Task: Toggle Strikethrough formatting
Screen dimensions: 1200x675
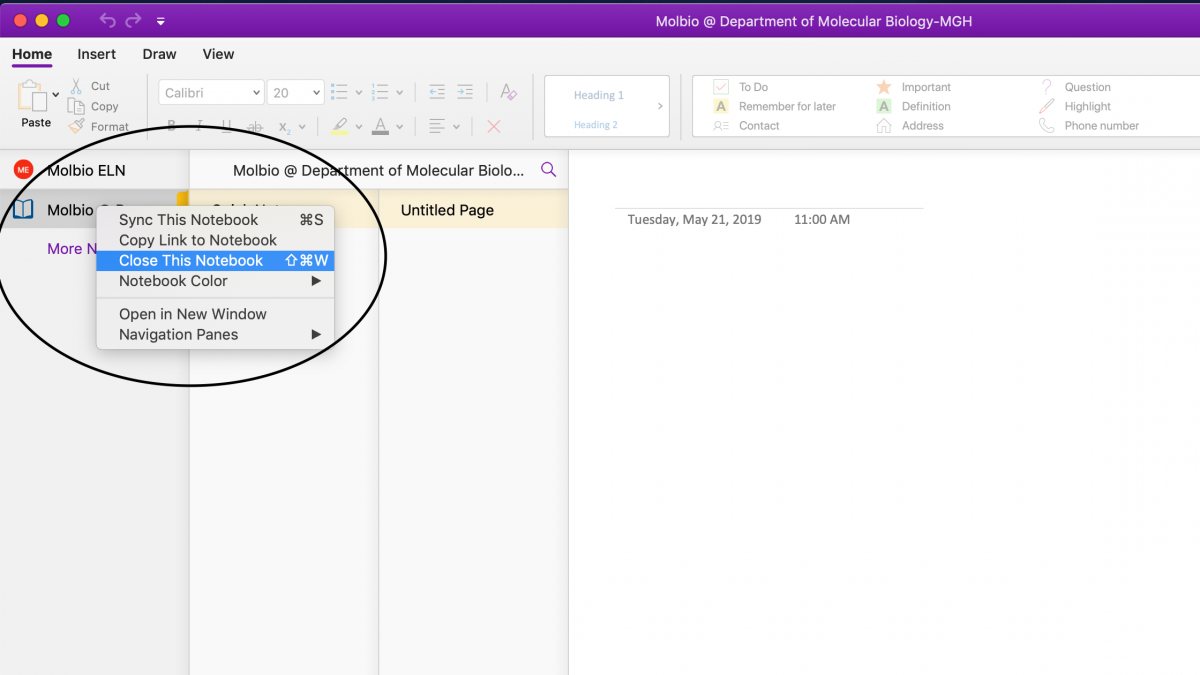Action: [255, 127]
